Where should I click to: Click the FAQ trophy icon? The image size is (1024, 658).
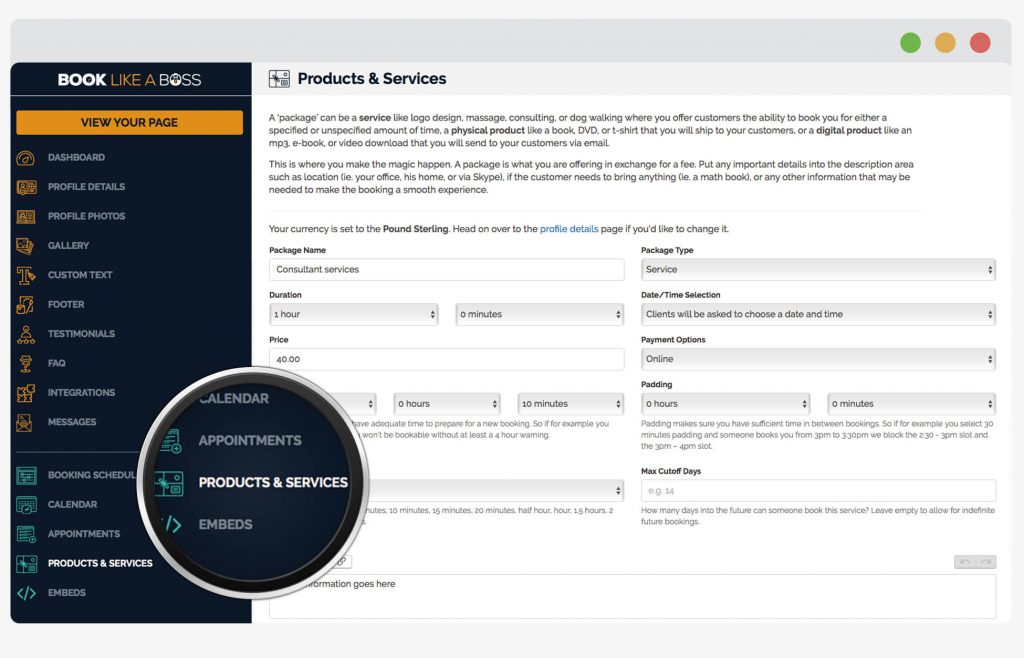pyautogui.click(x=27, y=363)
